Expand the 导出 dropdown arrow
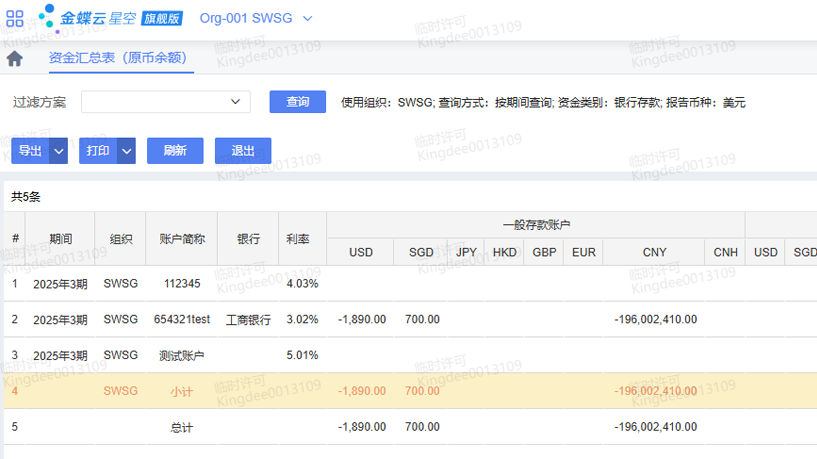Screen dimensions: 817x459 [x=59, y=151]
